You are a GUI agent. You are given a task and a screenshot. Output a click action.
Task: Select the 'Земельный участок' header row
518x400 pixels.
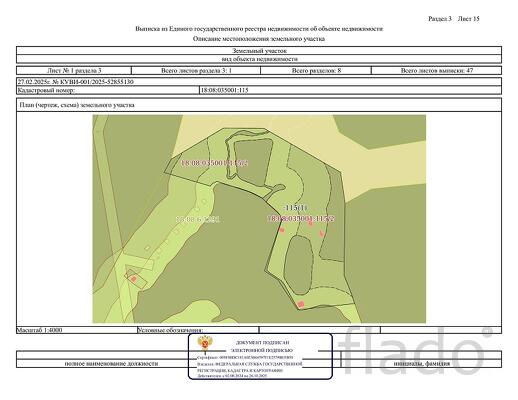[x=259, y=51]
